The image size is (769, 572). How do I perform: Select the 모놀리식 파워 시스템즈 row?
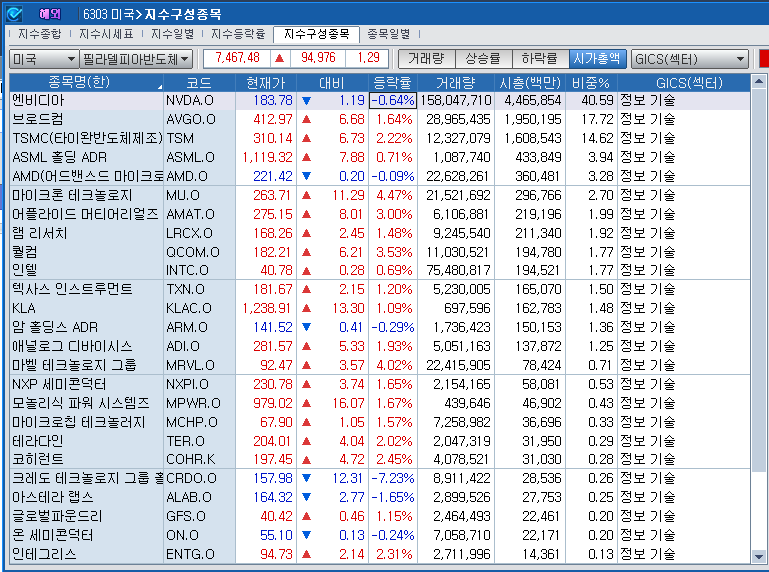[x=380, y=403]
